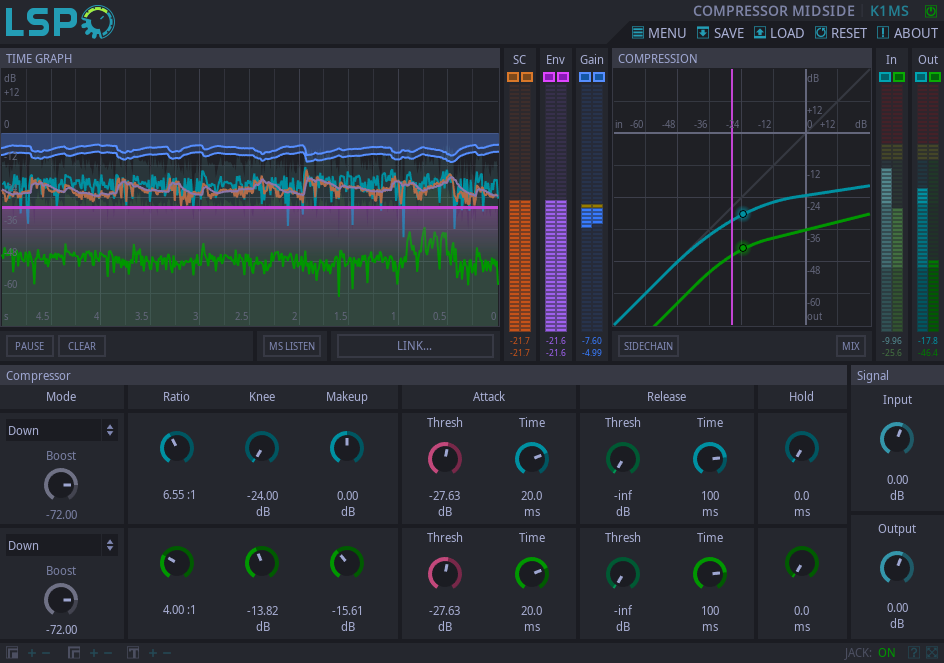Click the green Ratio knob set to 4.00:1
This screenshot has height=663, width=944.
pyautogui.click(x=176, y=564)
